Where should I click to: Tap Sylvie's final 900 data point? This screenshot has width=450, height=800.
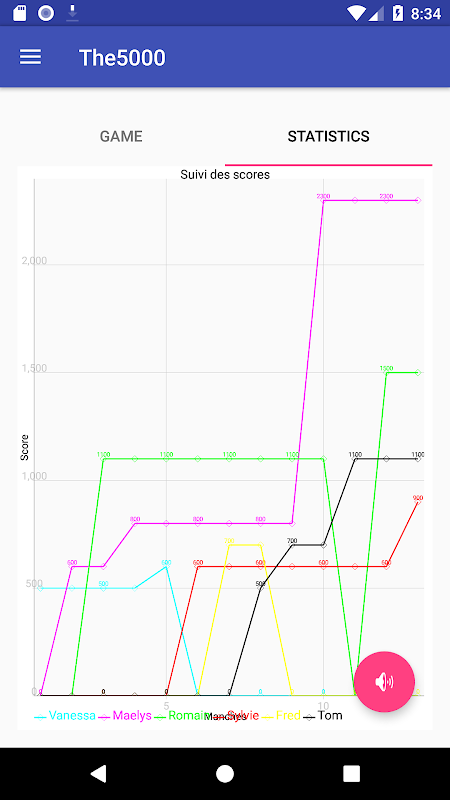(x=418, y=502)
